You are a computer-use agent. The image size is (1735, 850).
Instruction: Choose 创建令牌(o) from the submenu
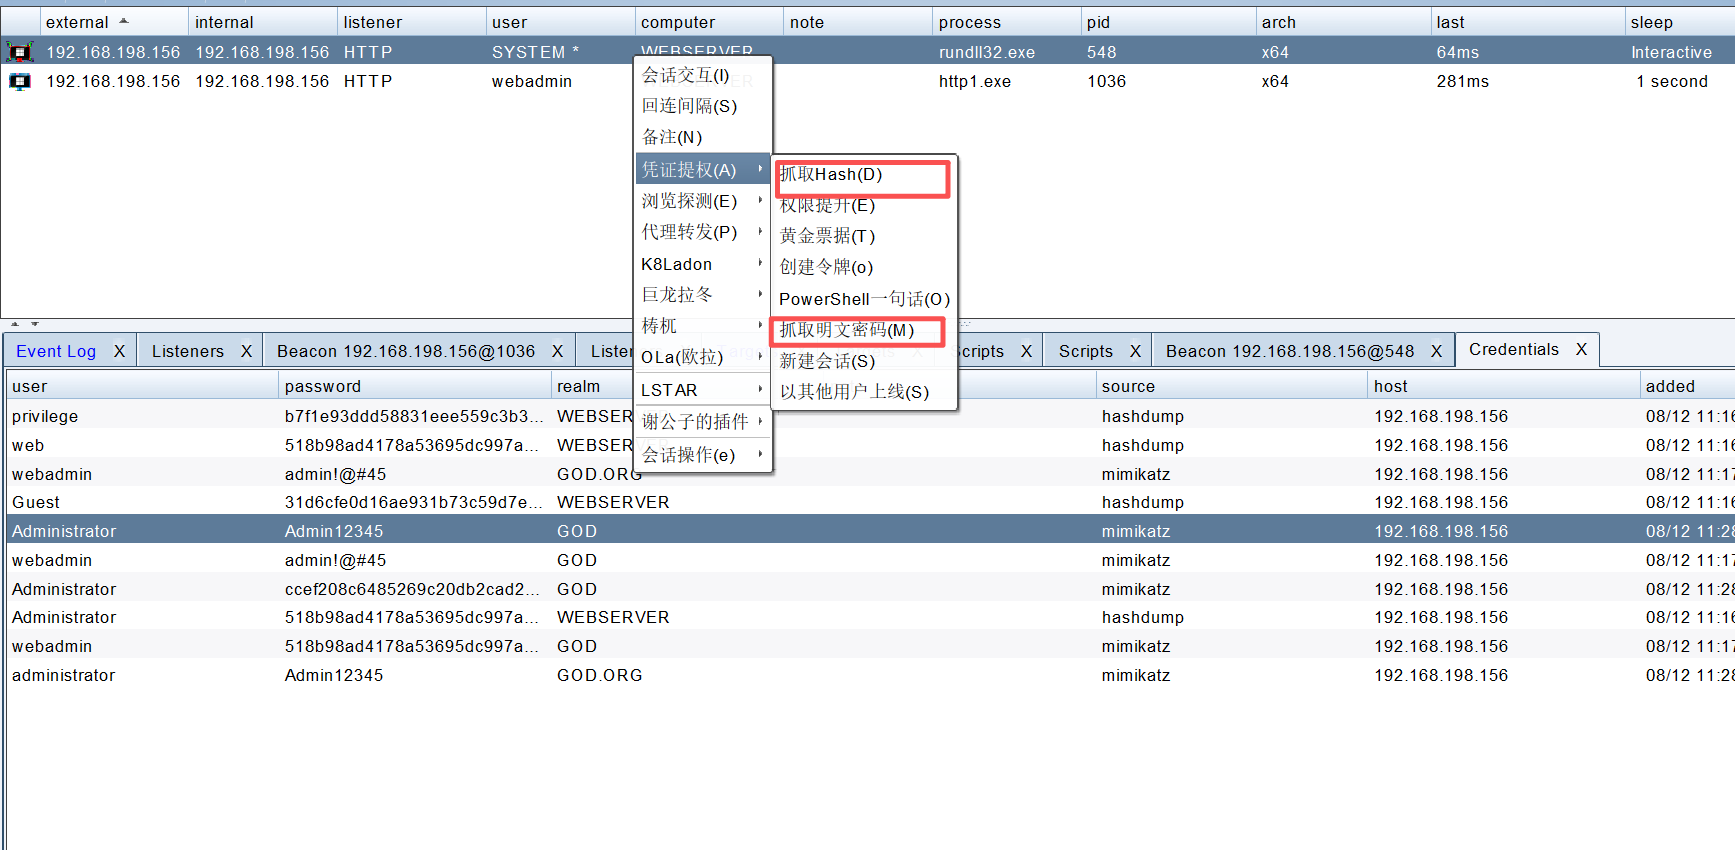[x=865, y=267]
